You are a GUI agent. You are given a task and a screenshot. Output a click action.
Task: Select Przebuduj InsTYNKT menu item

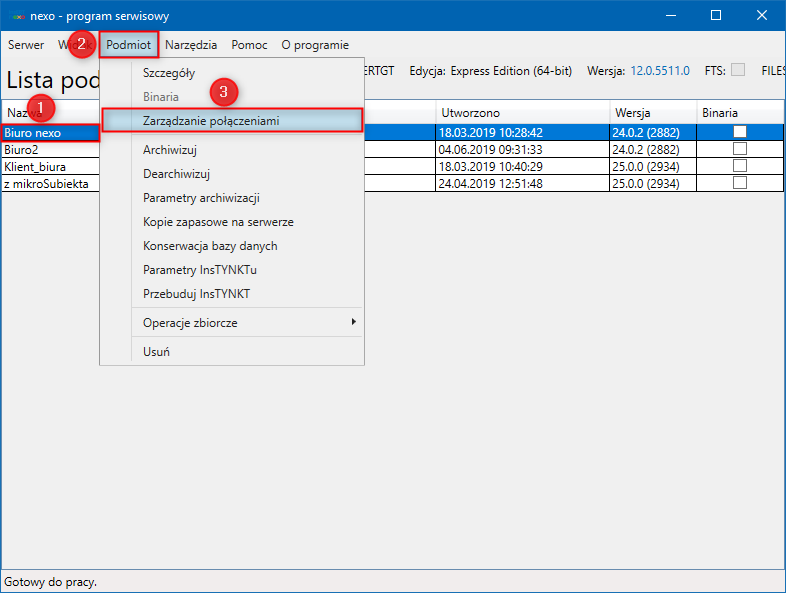tap(196, 294)
